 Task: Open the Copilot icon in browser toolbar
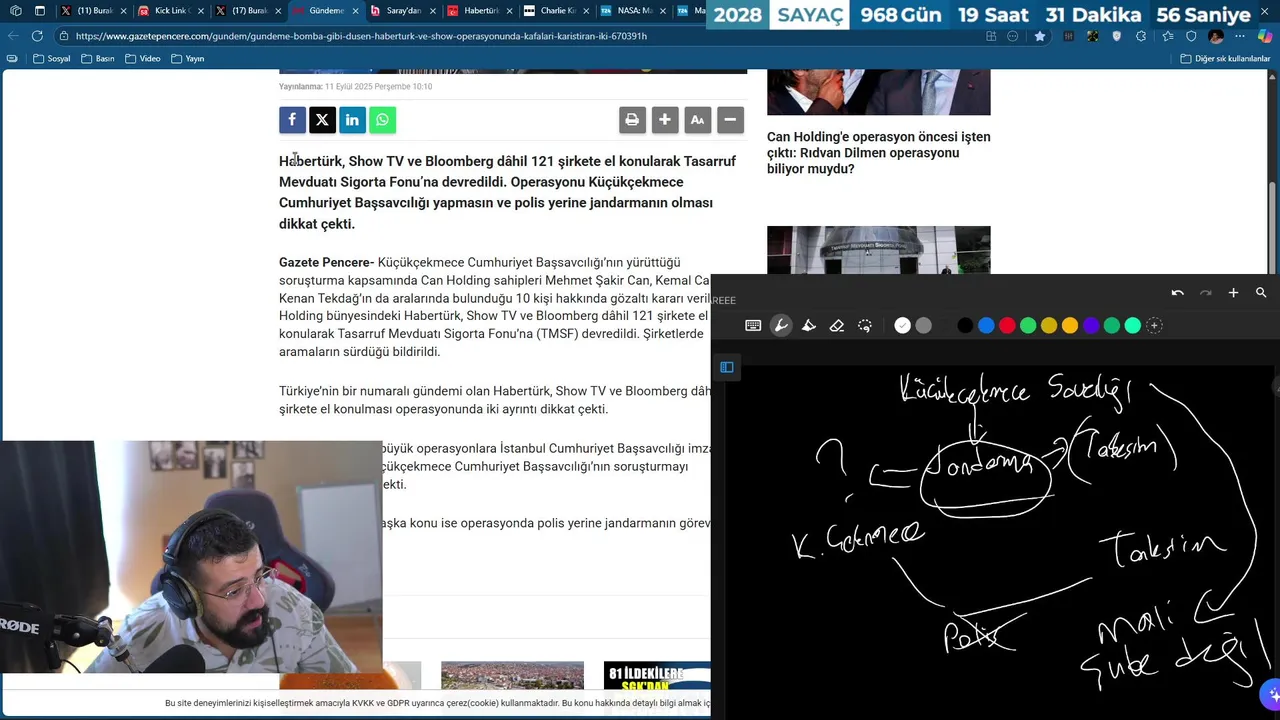1265,36
